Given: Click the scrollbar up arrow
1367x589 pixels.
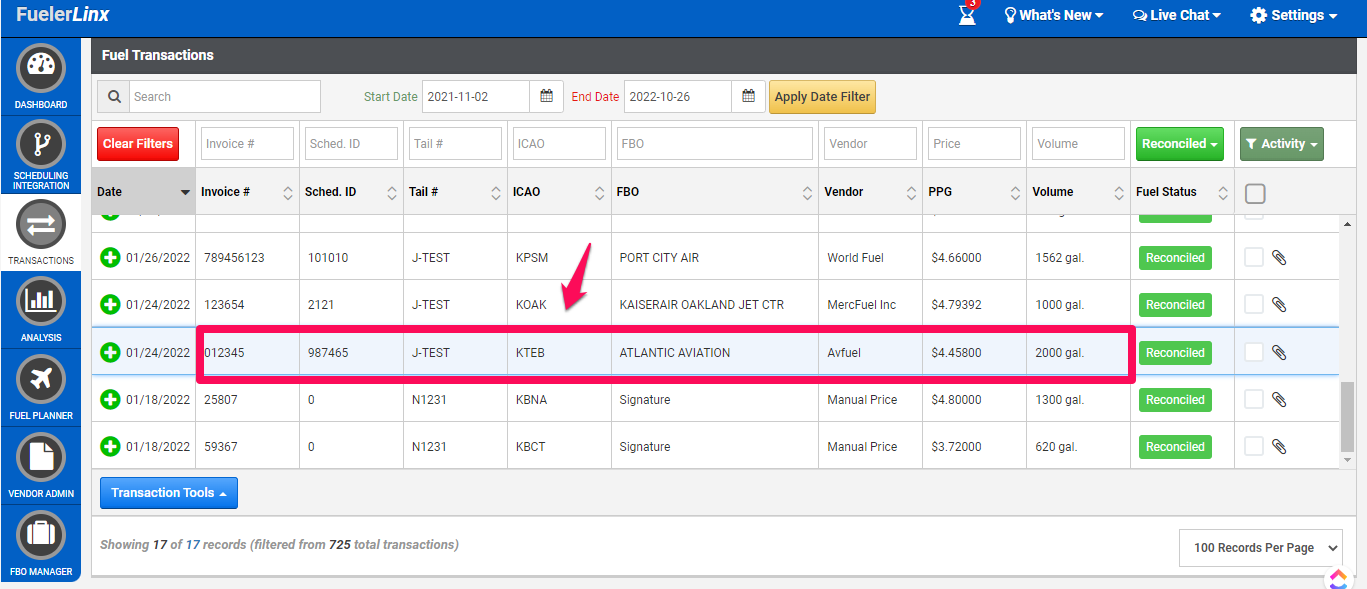Looking at the screenshot, I should tap(1347, 224).
